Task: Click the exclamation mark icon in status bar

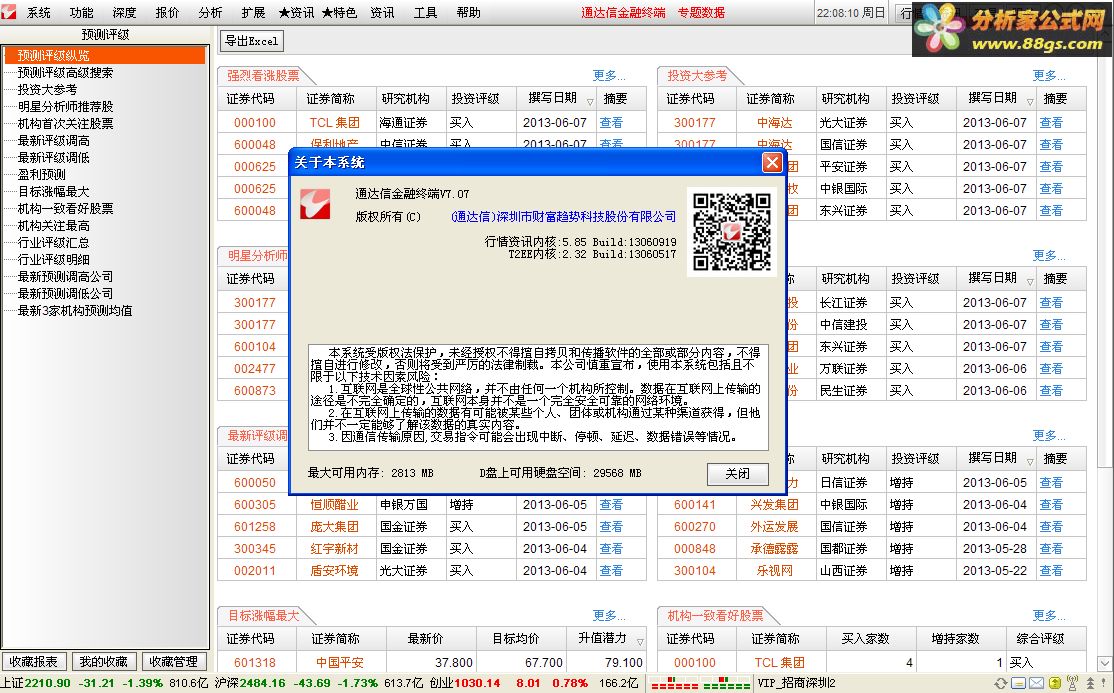Action: [1103, 683]
